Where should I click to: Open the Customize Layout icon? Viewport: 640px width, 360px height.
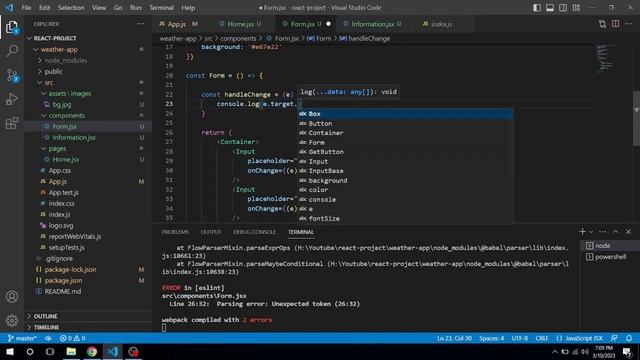click(576, 8)
